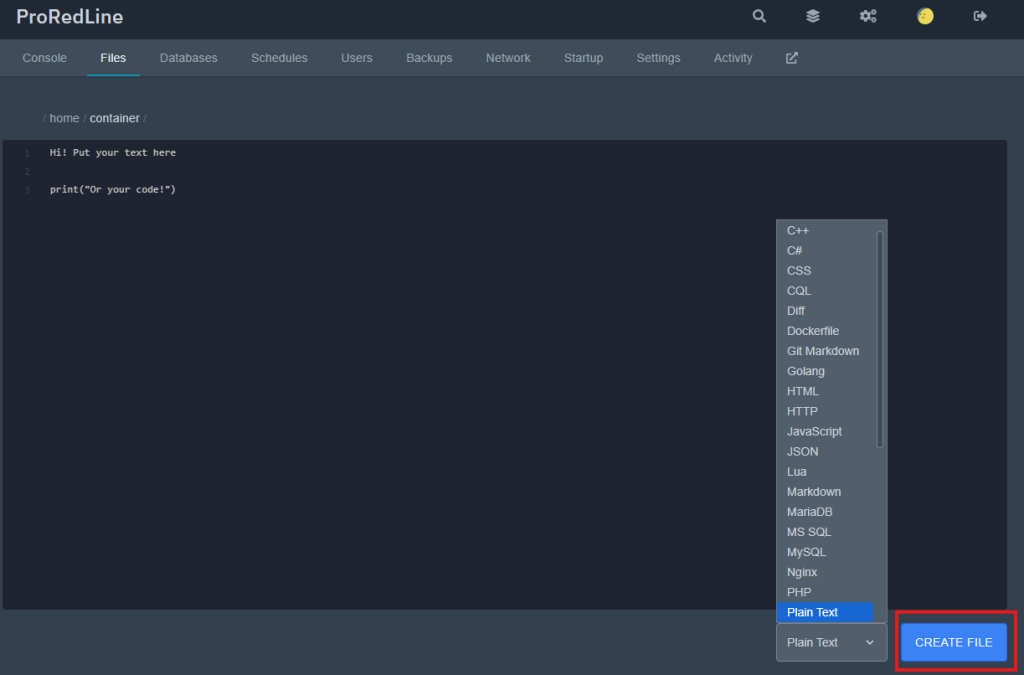Screen dimensions: 1024x675
Task: Click the stacked layers servers icon
Action: point(812,16)
